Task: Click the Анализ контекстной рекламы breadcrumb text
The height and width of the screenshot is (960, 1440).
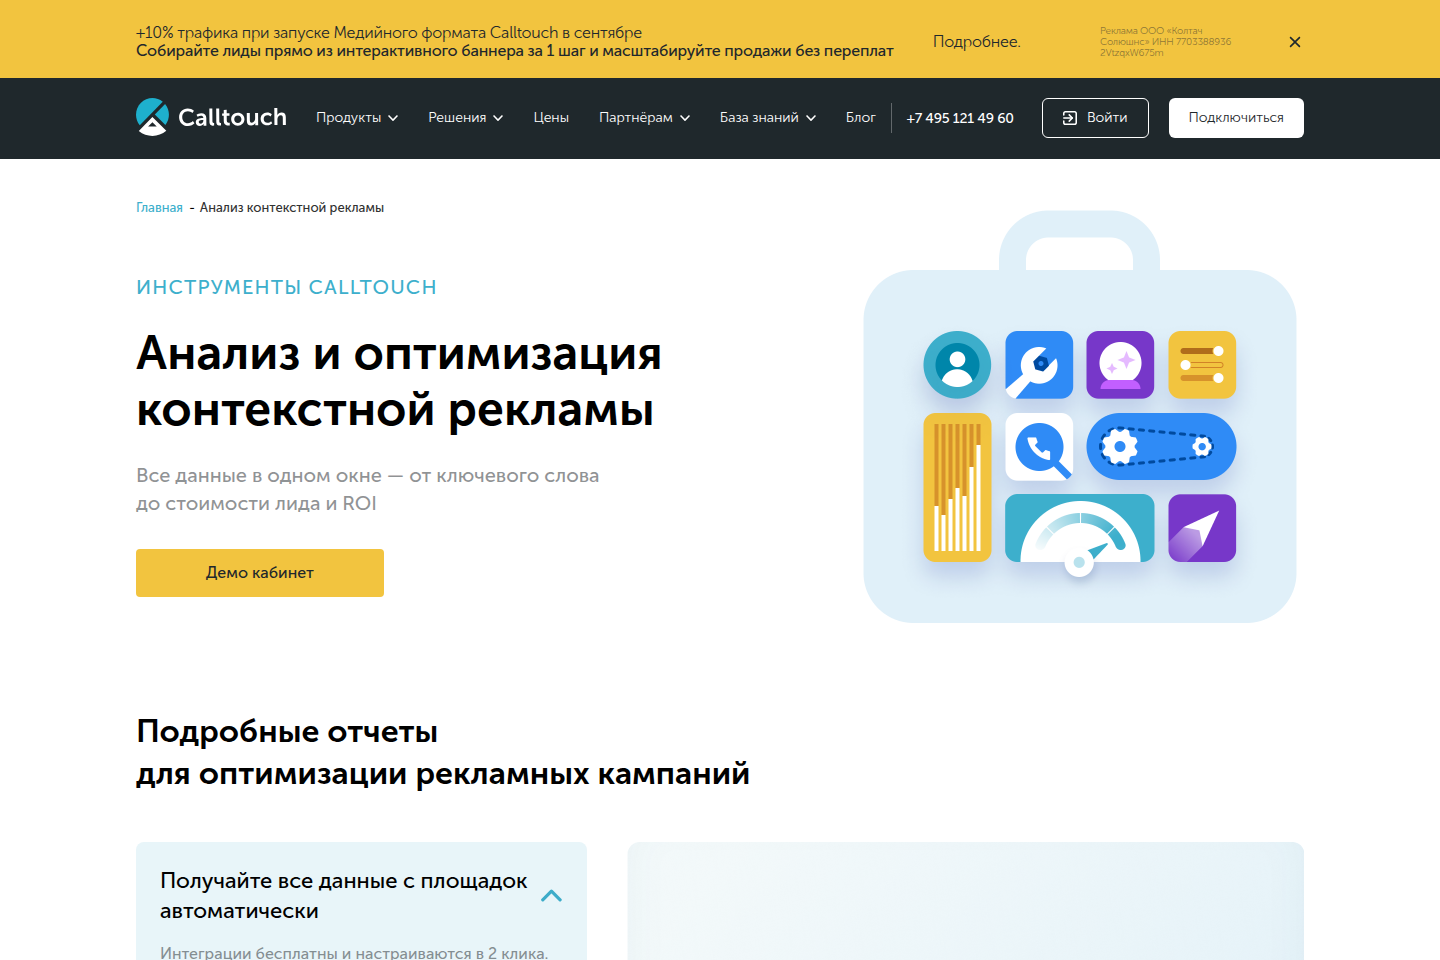Action: (x=292, y=208)
